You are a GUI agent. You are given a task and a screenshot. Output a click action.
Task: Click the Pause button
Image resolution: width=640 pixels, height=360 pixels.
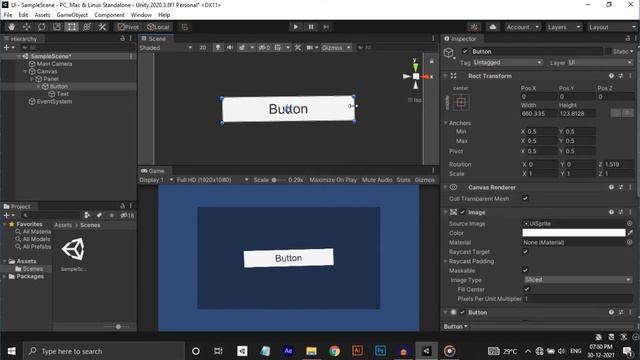pyautogui.click(x=311, y=27)
